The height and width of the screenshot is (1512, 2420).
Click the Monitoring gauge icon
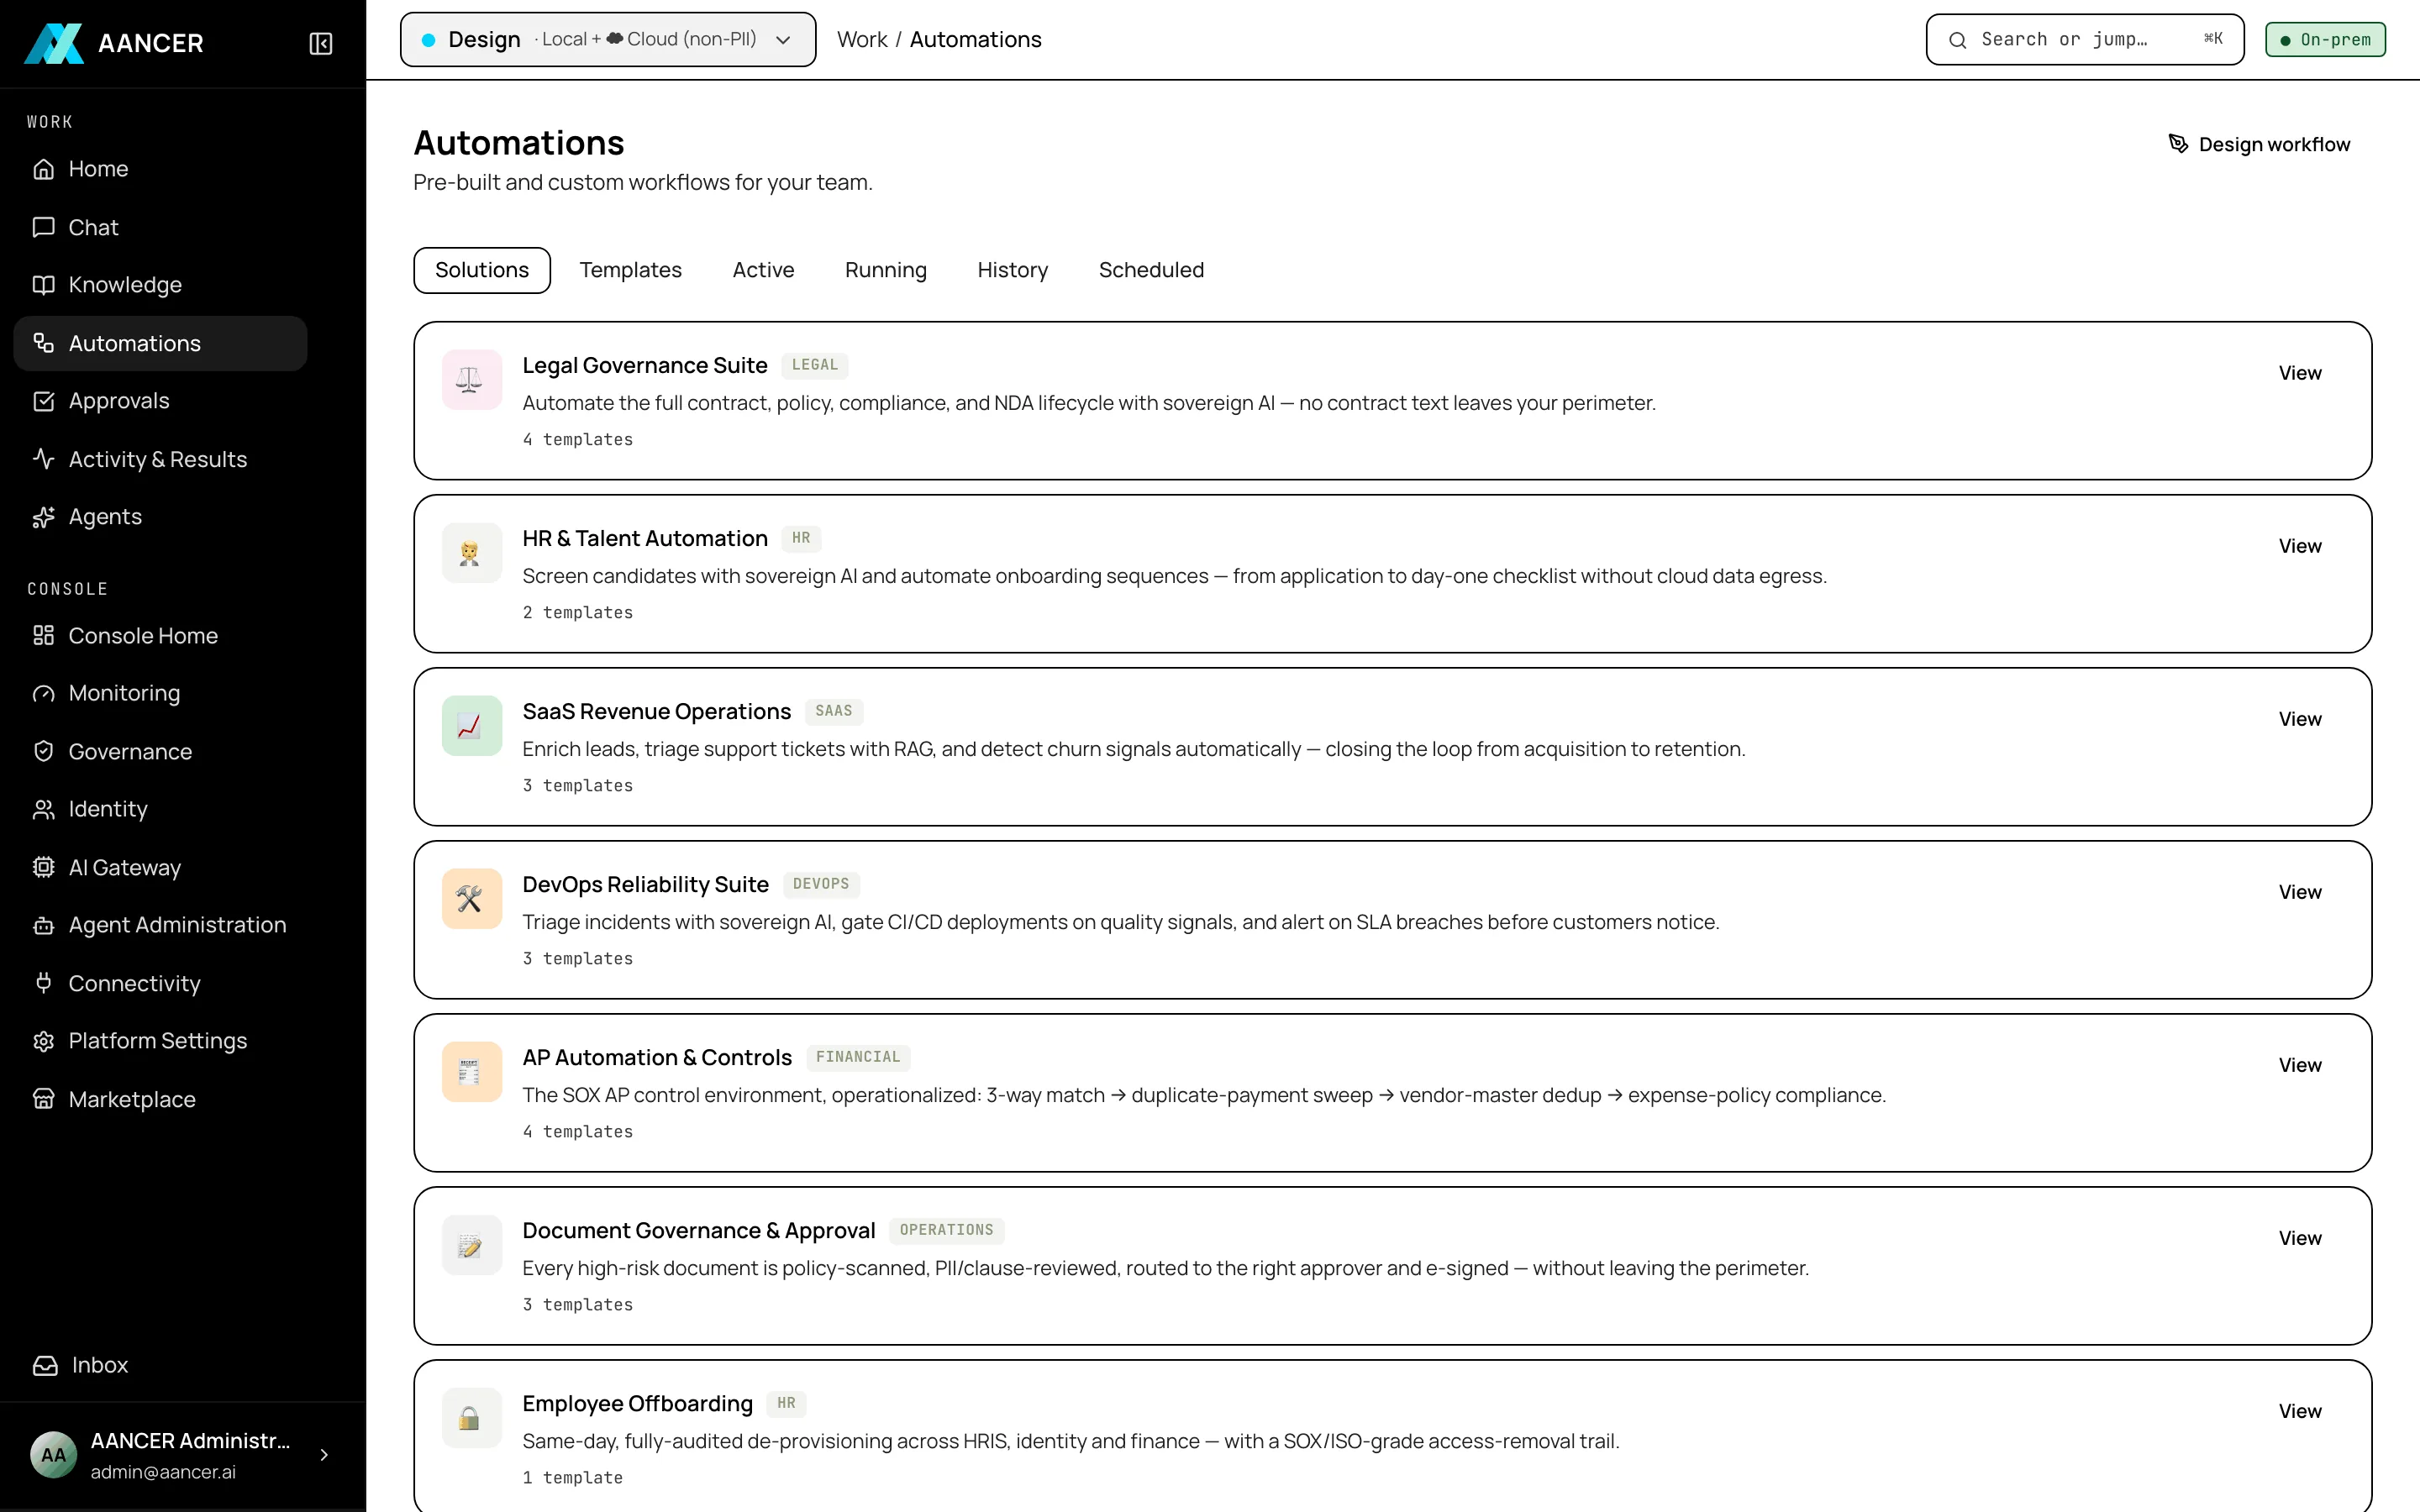coord(43,693)
